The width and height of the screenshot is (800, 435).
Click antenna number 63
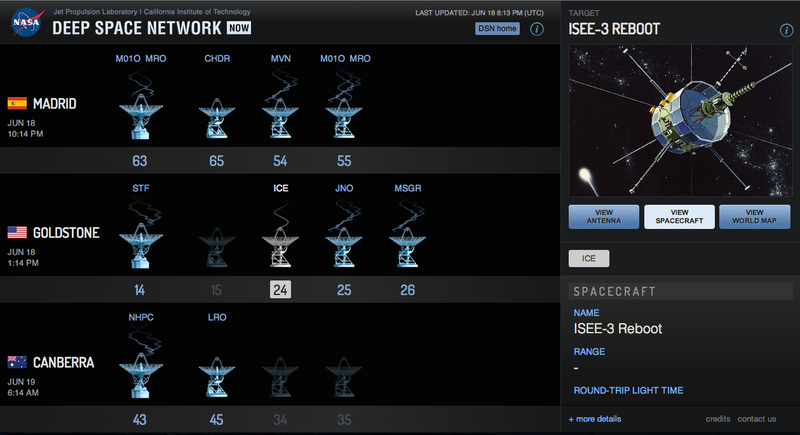click(140, 161)
